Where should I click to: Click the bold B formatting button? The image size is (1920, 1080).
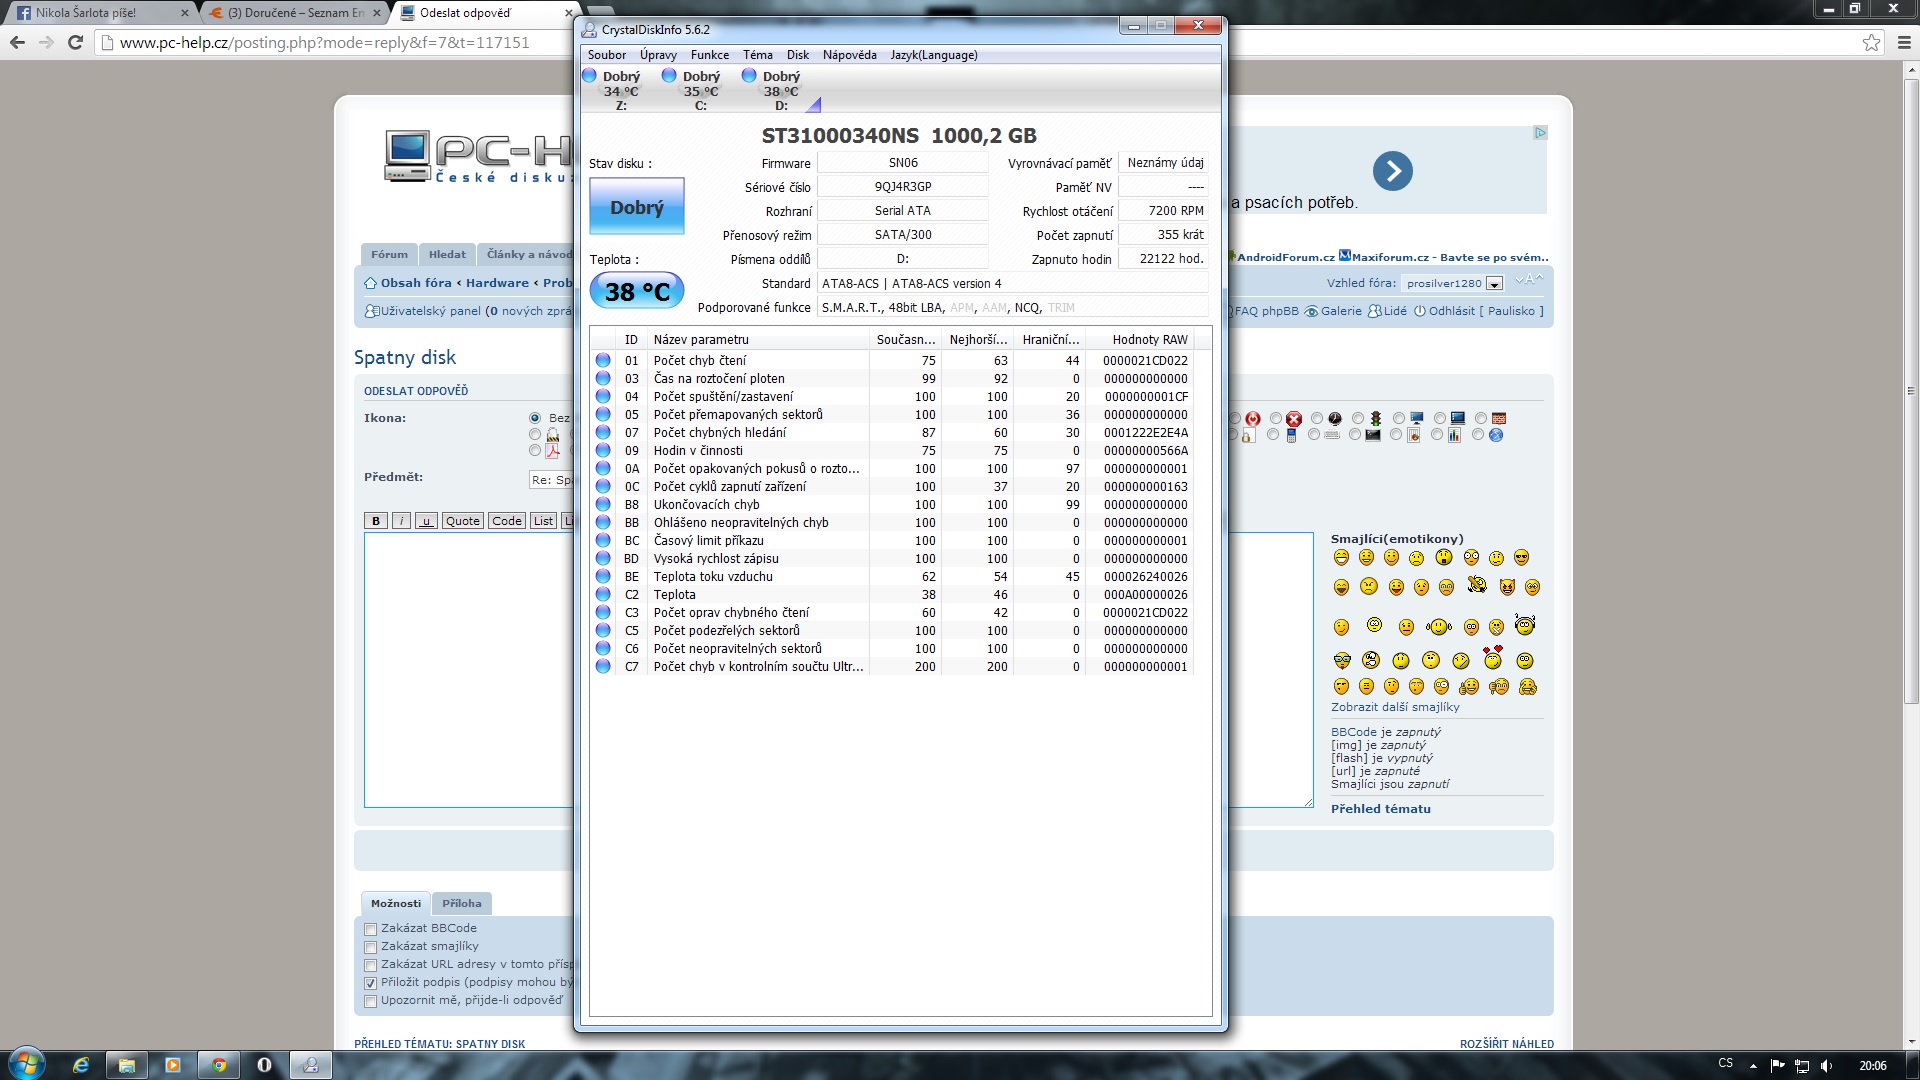tap(376, 521)
